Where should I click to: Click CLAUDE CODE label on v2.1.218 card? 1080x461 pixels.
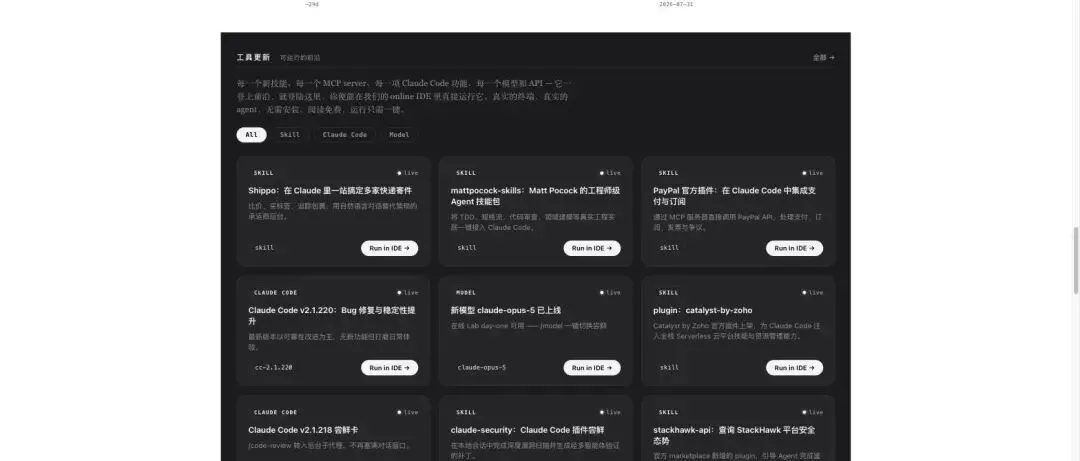point(276,413)
